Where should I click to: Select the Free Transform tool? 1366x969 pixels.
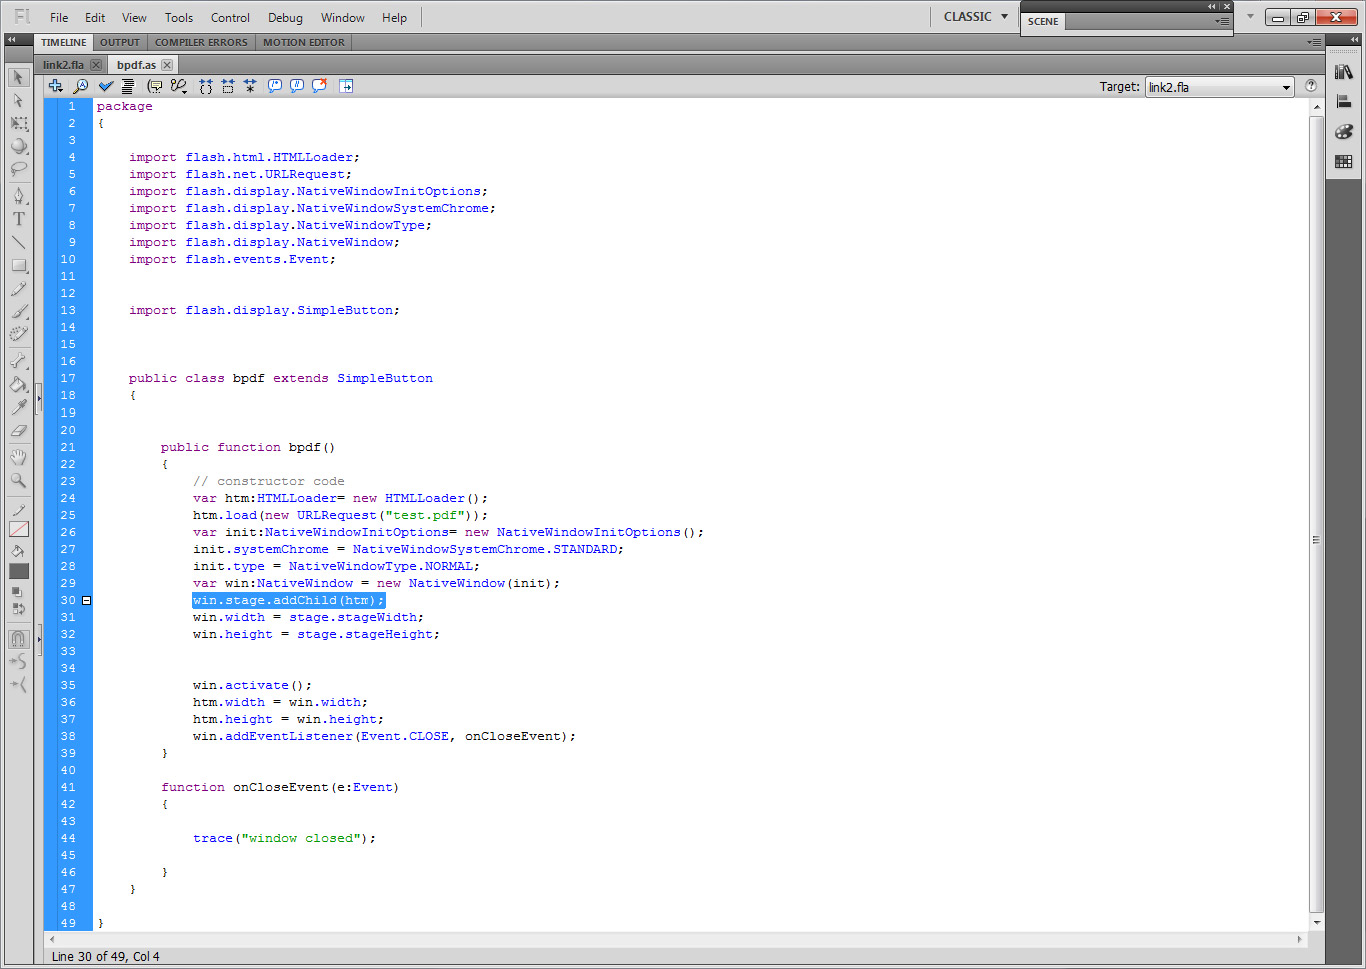click(x=18, y=123)
